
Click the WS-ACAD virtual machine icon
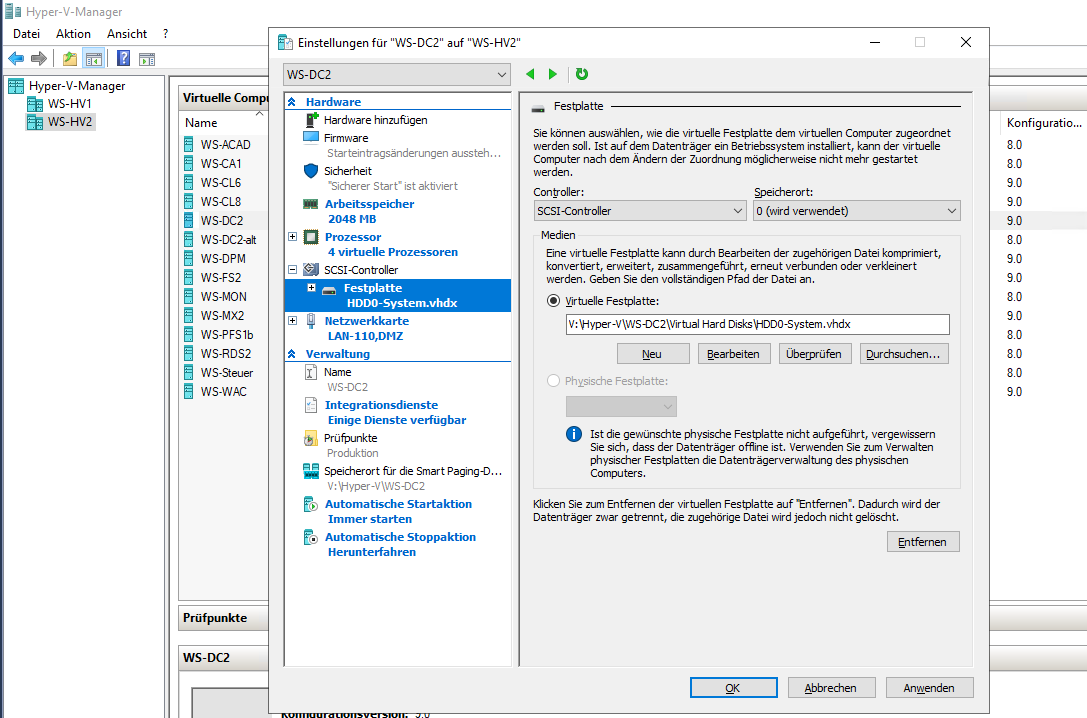point(189,144)
